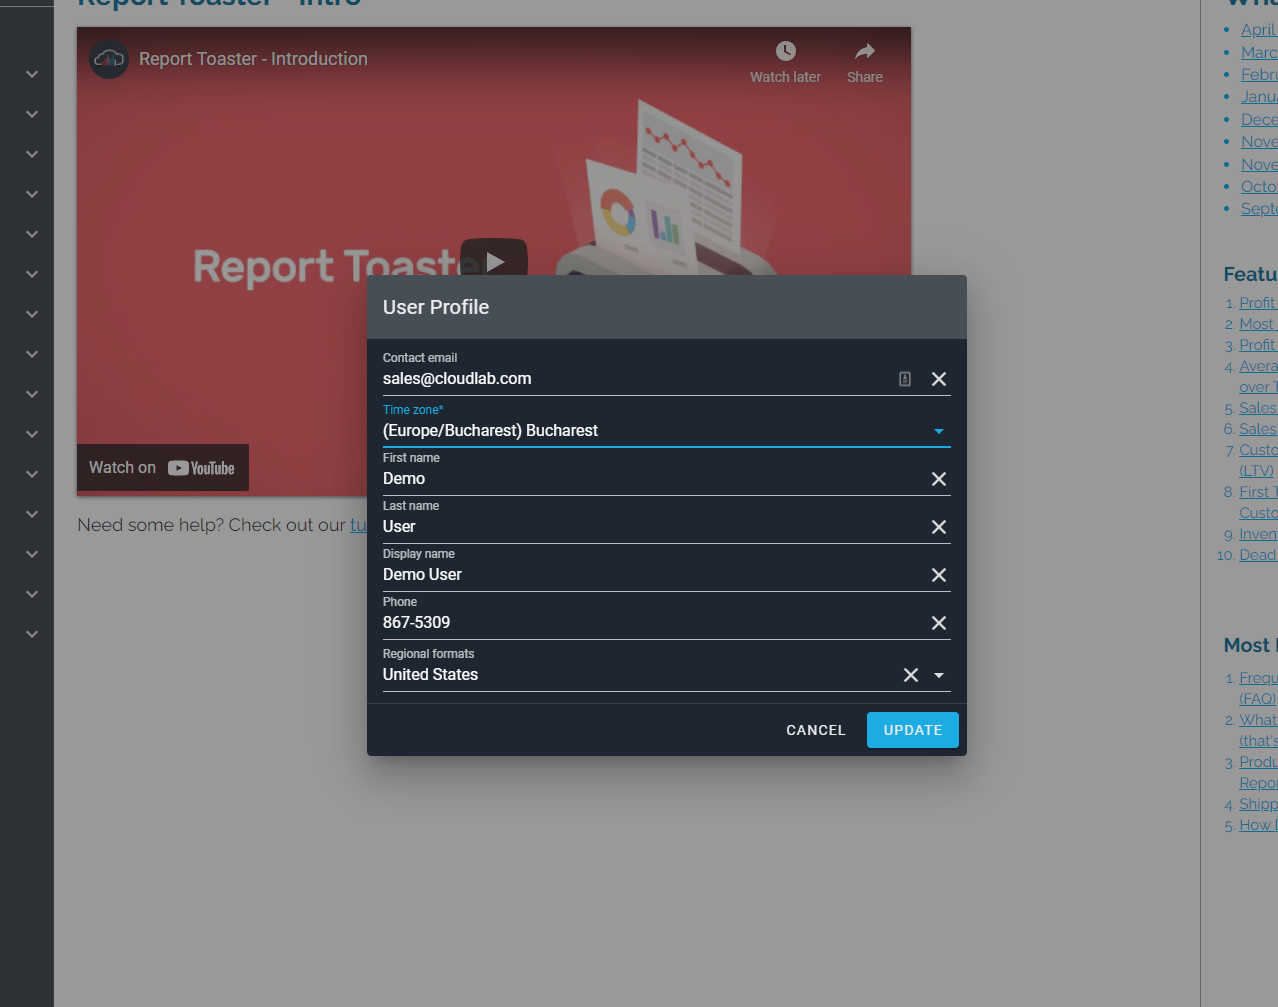This screenshot has height=1007, width=1278.
Task: Open the tutorial link below the video
Action: (361, 525)
